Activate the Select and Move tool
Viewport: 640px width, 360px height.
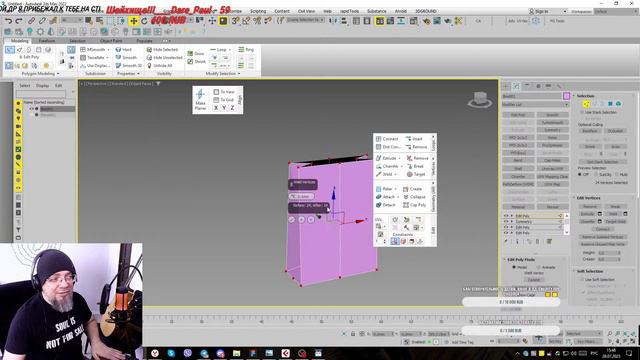coord(133,21)
